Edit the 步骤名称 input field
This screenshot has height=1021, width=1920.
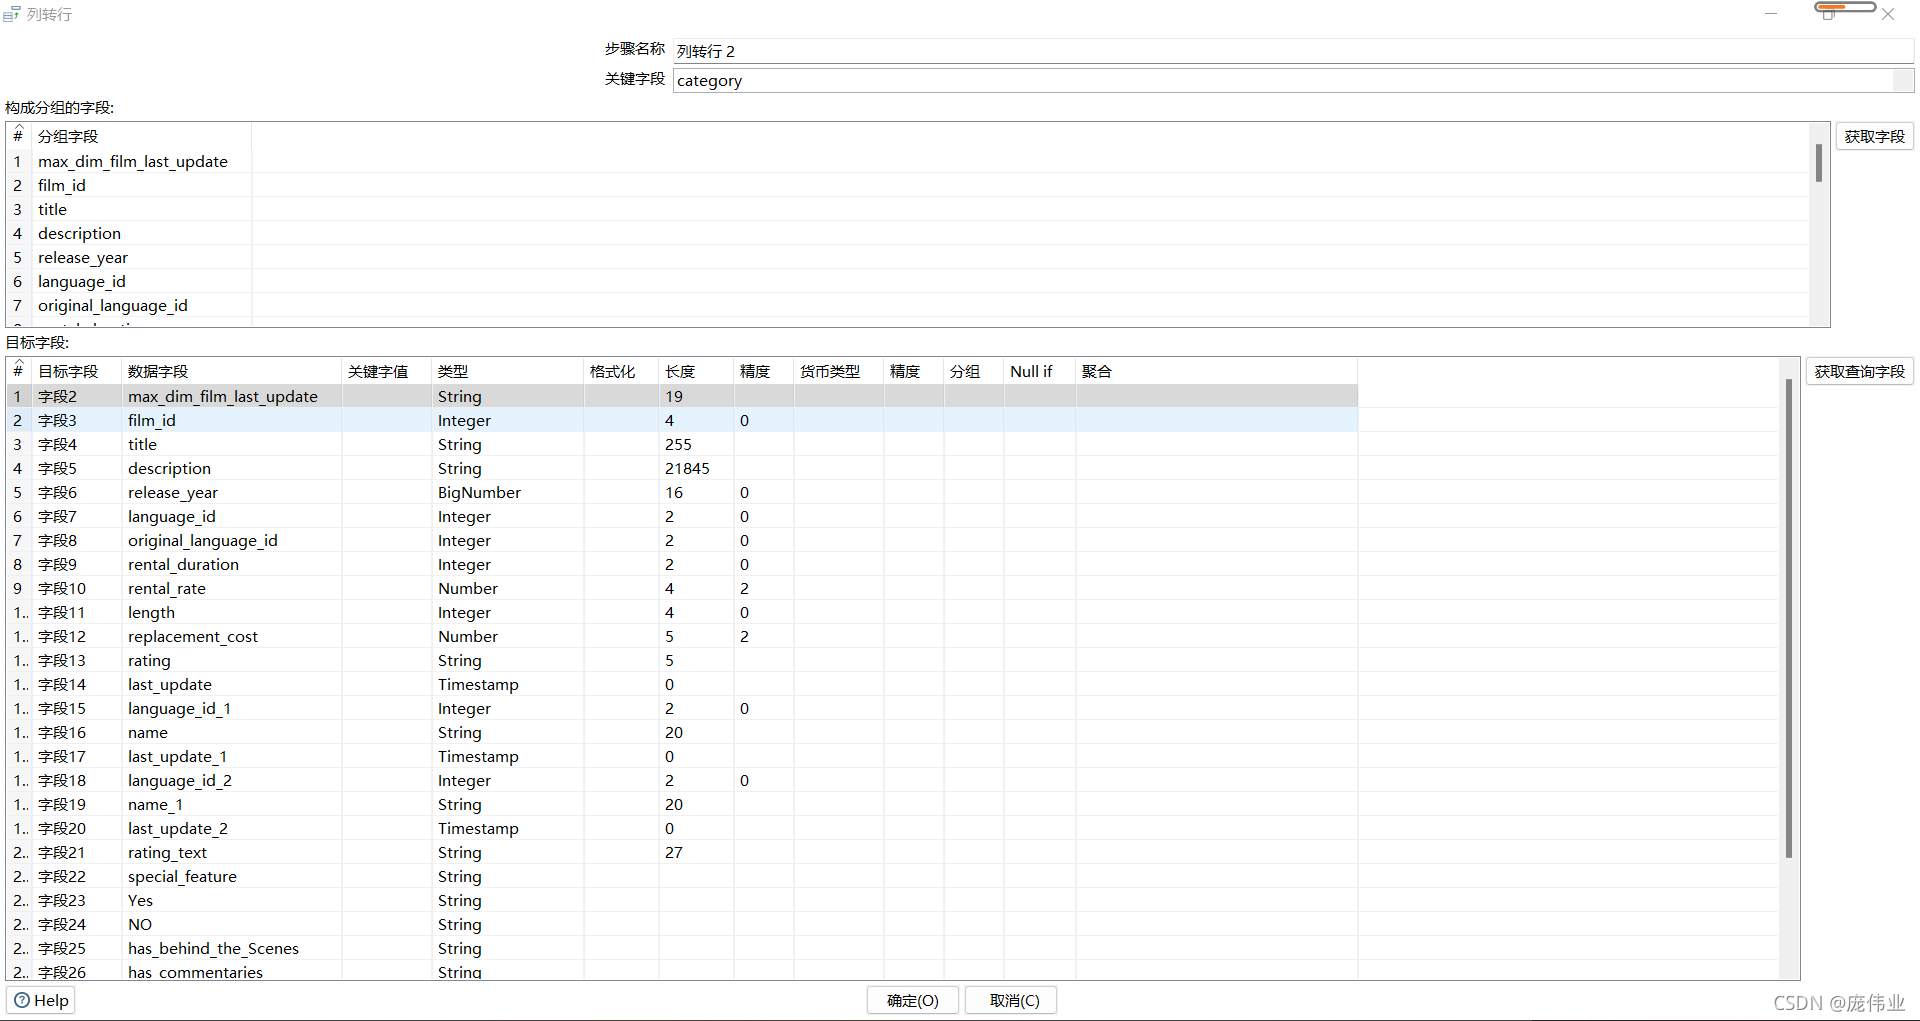pyautogui.click(x=1293, y=51)
